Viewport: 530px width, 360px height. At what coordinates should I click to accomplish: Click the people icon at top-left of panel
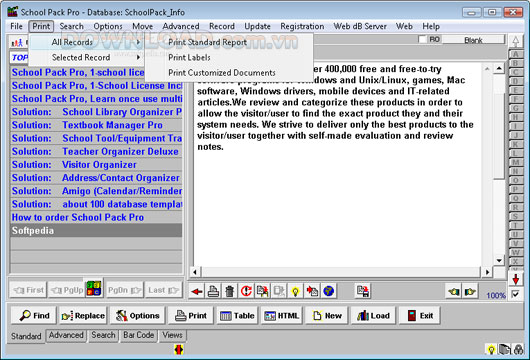17,43
